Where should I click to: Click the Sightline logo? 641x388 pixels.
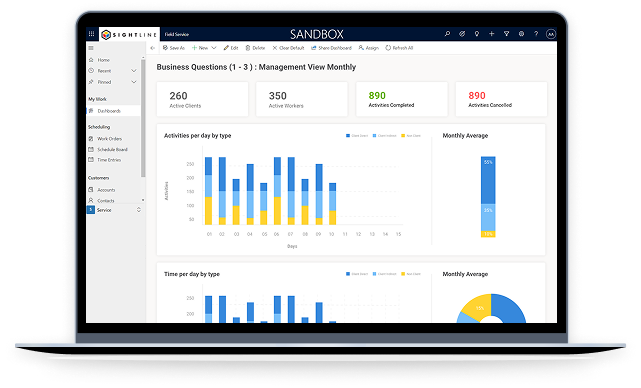pyautogui.click(x=129, y=35)
